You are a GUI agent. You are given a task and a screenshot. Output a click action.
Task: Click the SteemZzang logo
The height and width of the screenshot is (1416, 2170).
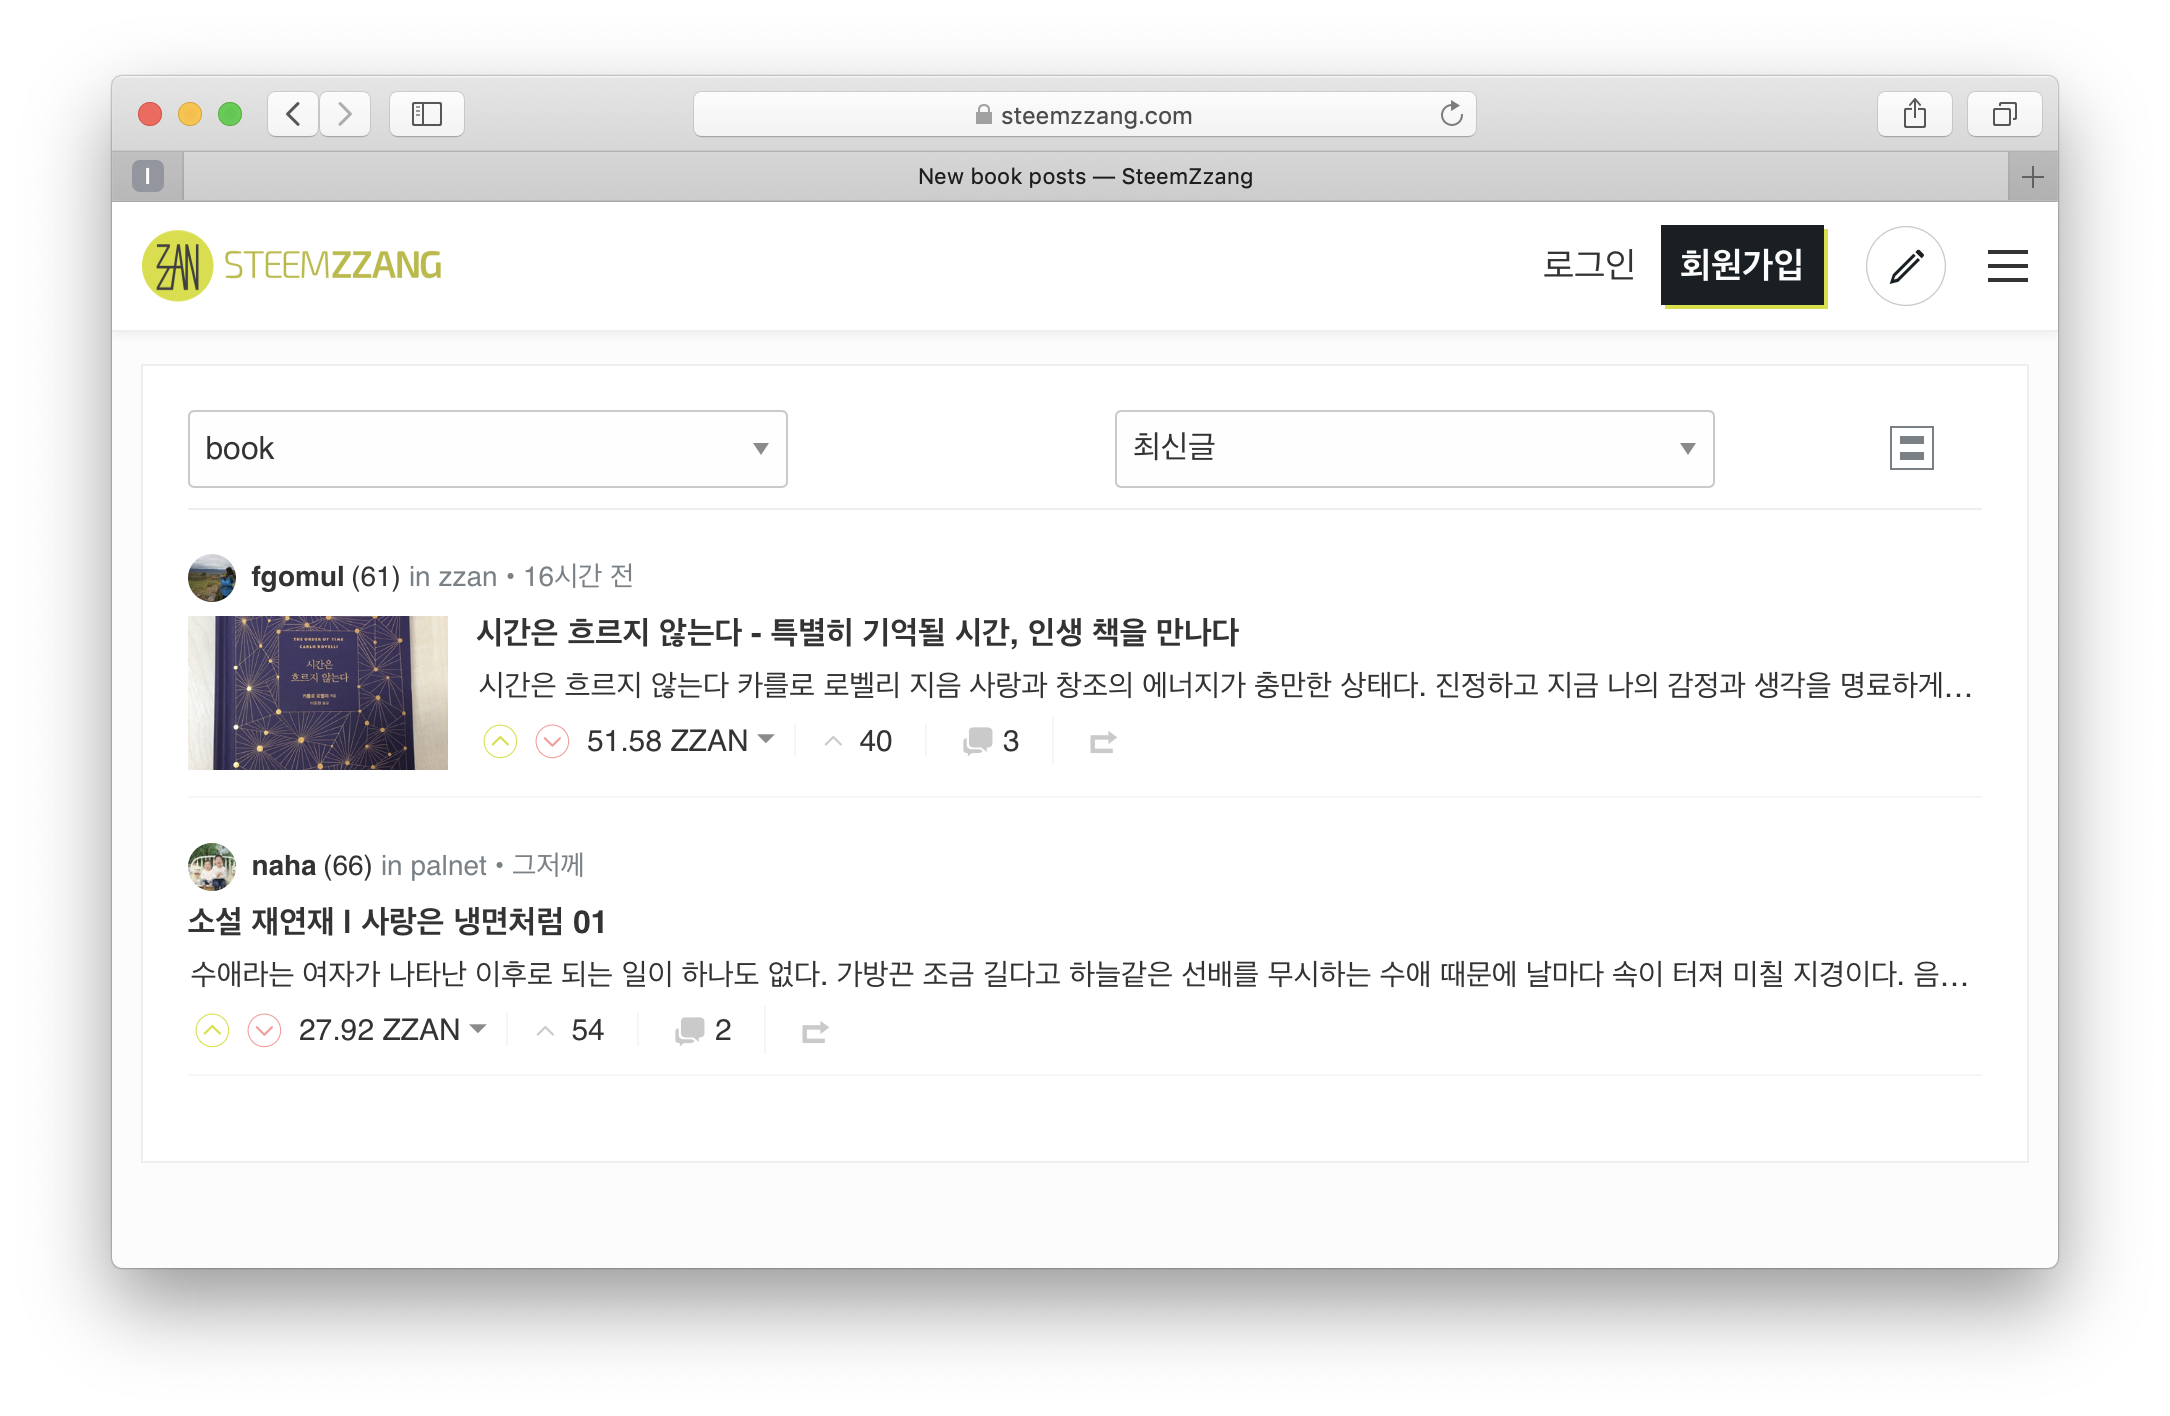click(292, 265)
